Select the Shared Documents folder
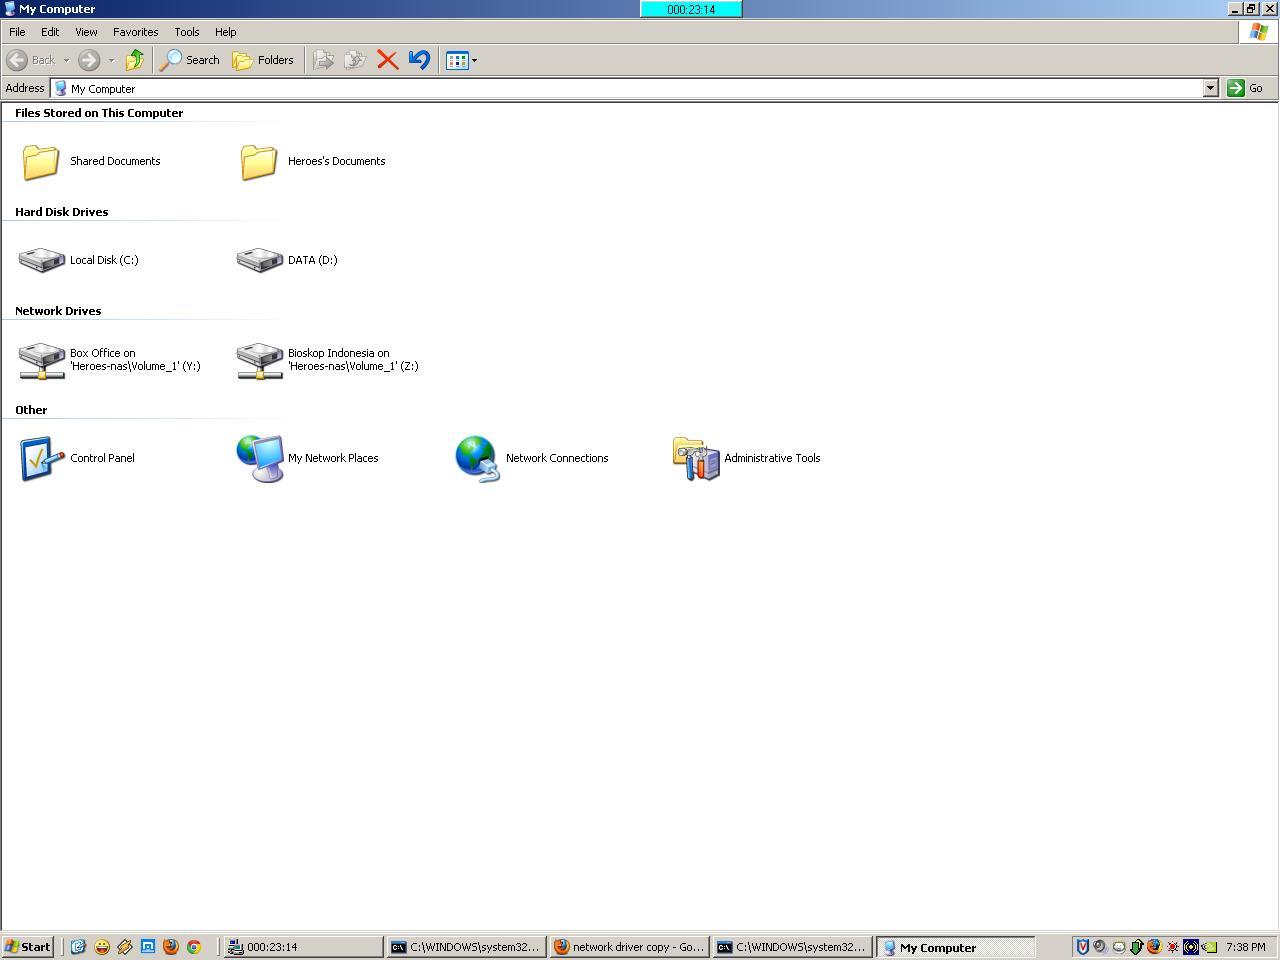1280x960 pixels. pos(42,161)
